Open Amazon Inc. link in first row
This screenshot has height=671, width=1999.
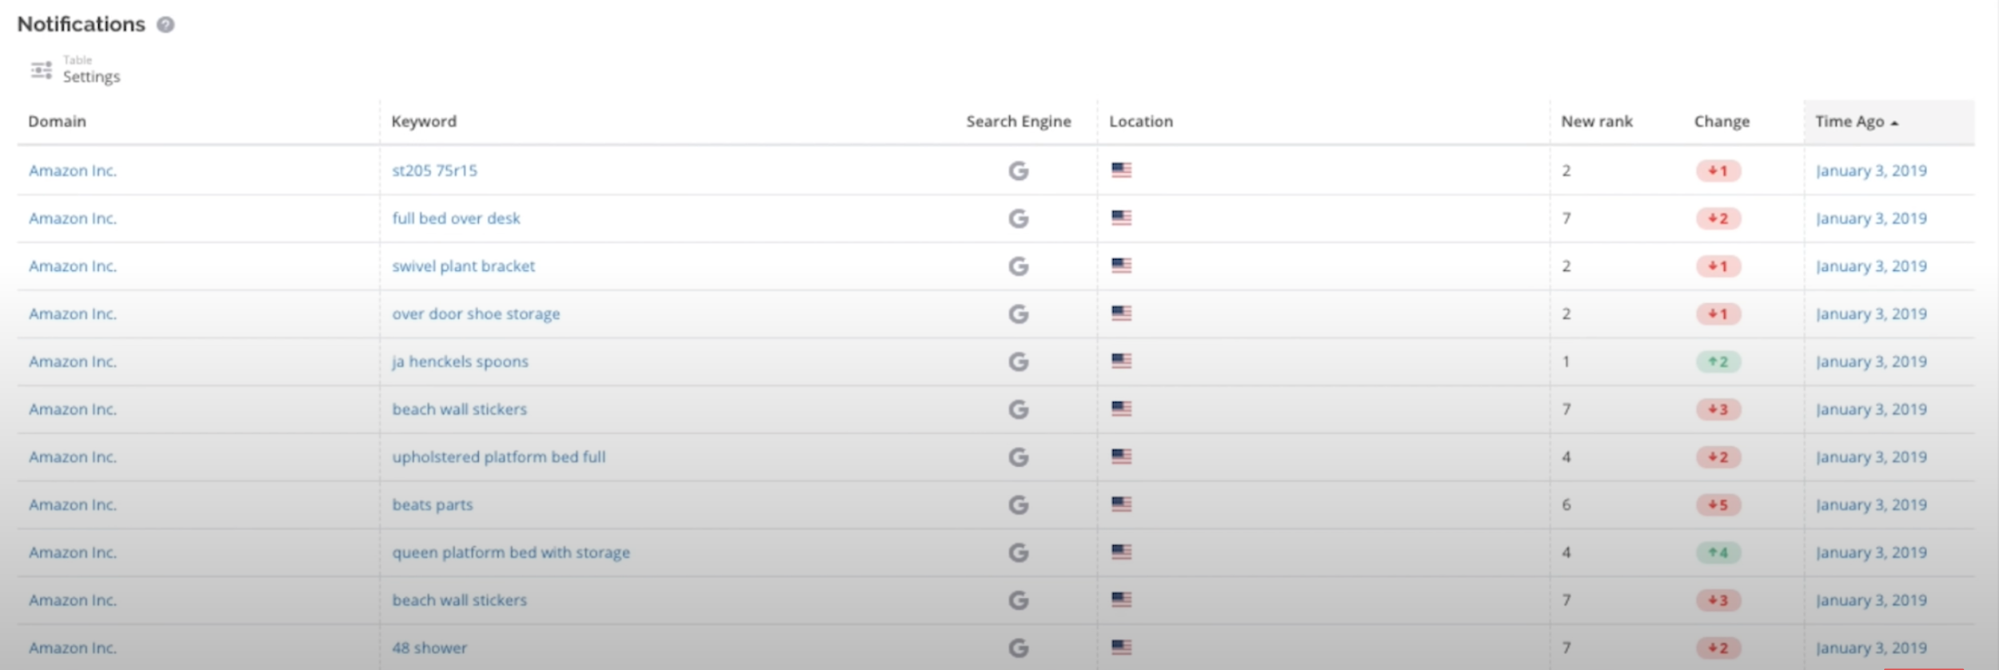[x=72, y=171]
